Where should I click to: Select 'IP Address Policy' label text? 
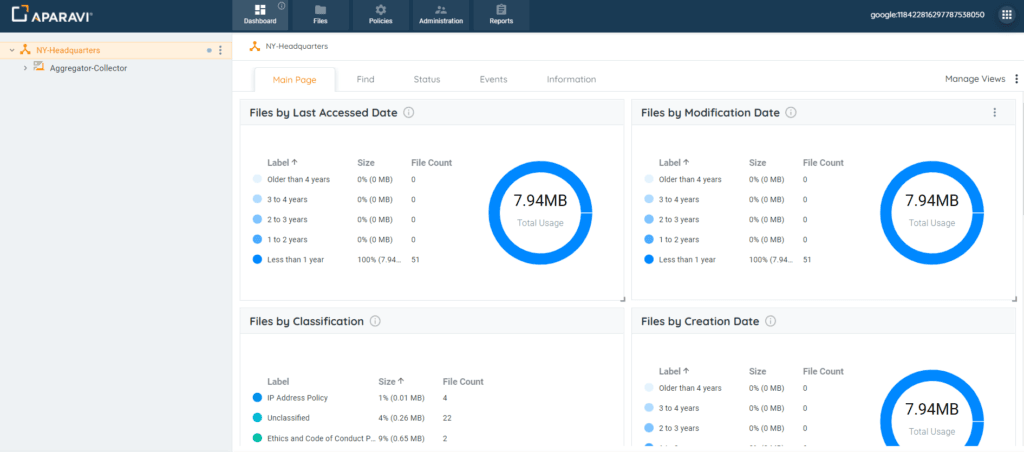[297, 398]
